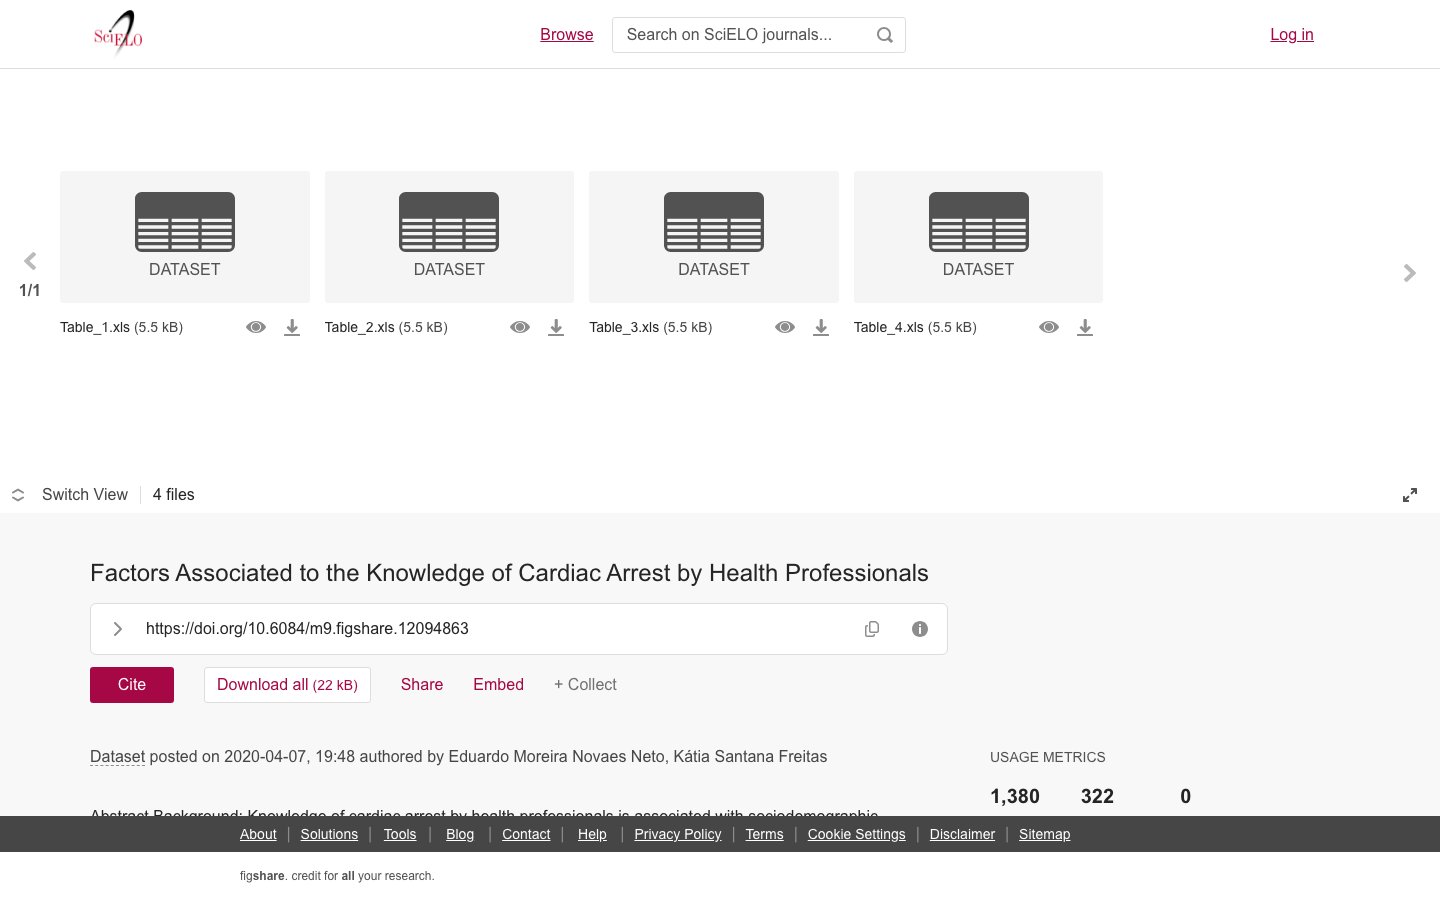The width and height of the screenshot is (1440, 900).
Task: Enter fullscreen with expand icon
Action: point(1410,495)
